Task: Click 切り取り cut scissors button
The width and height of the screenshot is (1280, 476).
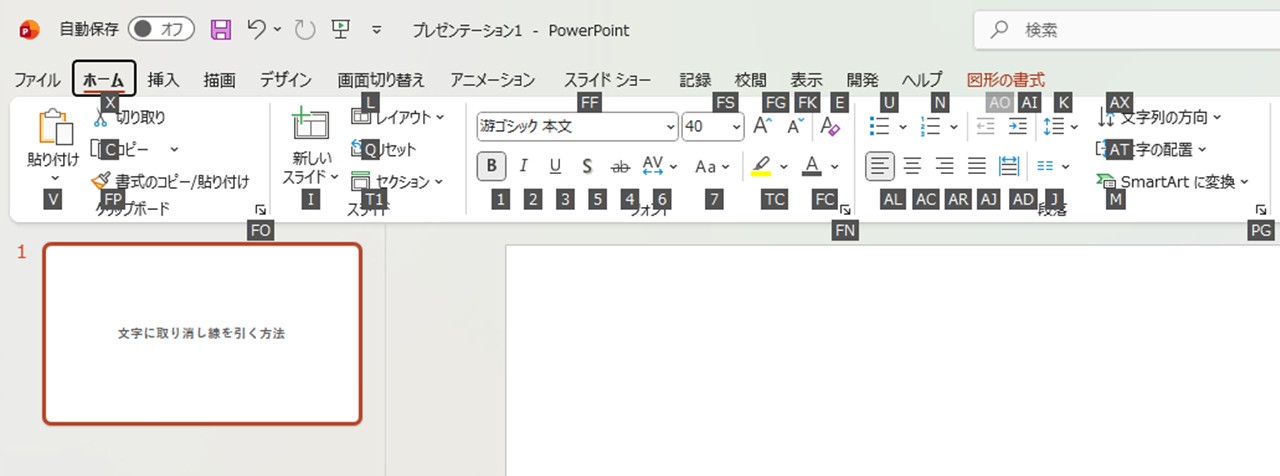Action: coord(129,117)
